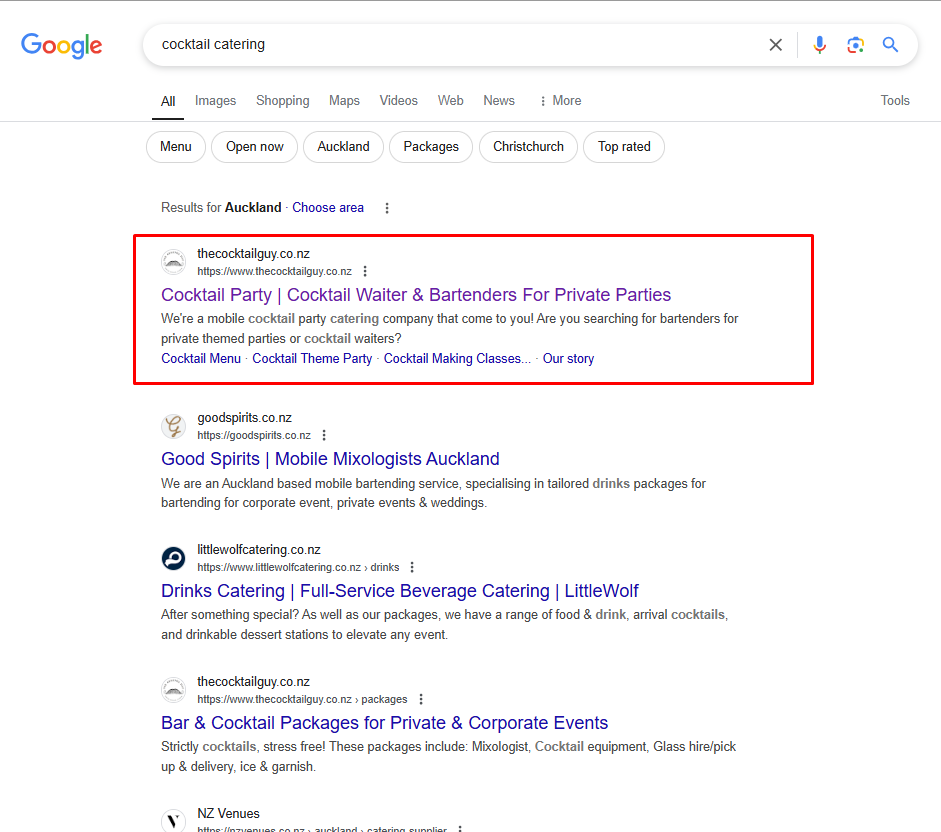Click the goodspirits.co.nz site name
The height and width of the screenshot is (832, 941).
pyautogui.click(x=244, y=418)
